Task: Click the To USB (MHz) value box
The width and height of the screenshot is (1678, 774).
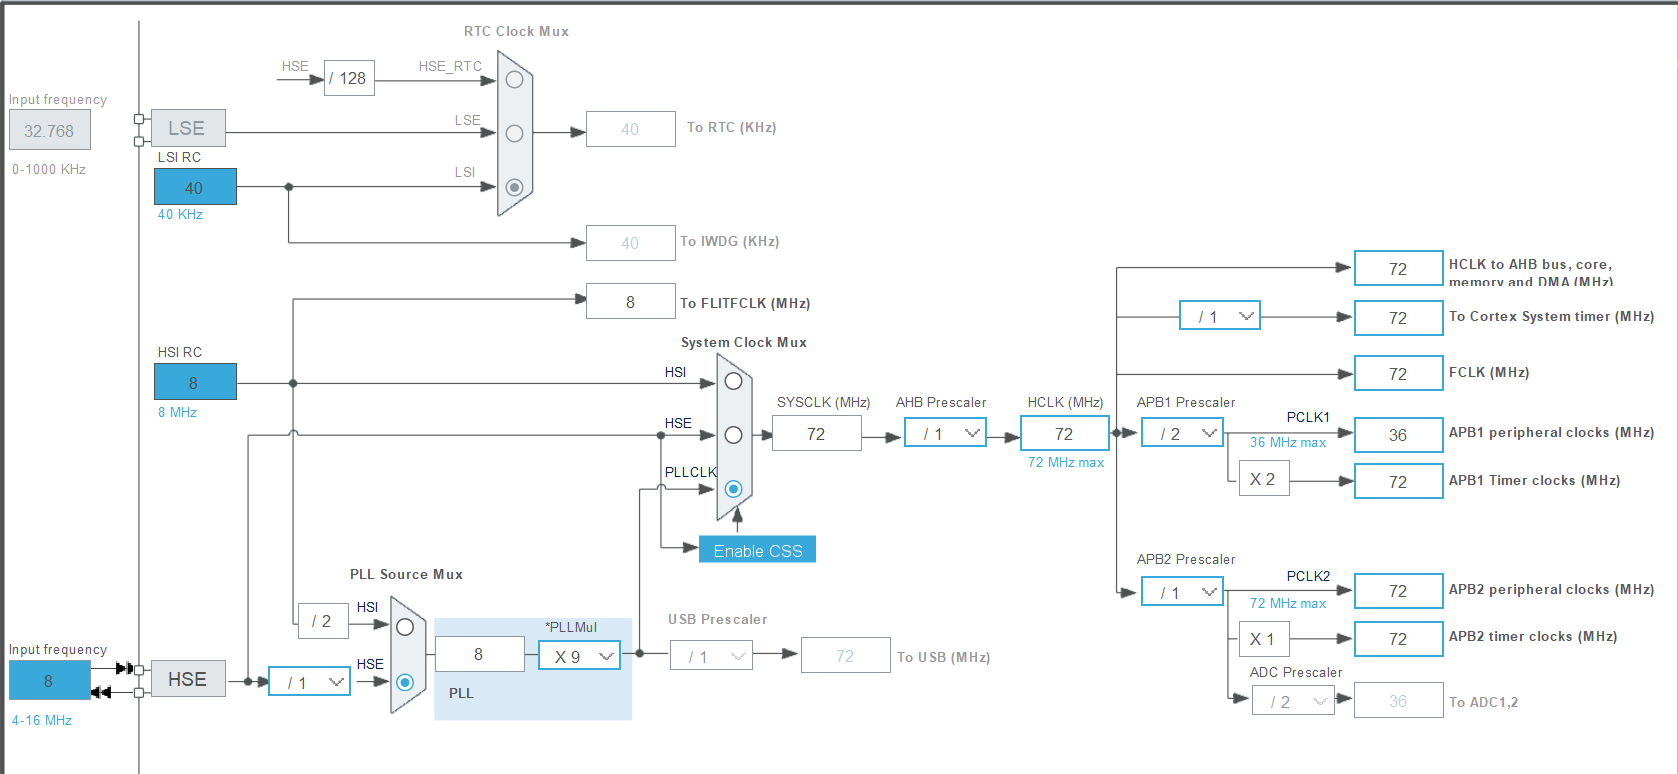Action: (x=845, y=655)
